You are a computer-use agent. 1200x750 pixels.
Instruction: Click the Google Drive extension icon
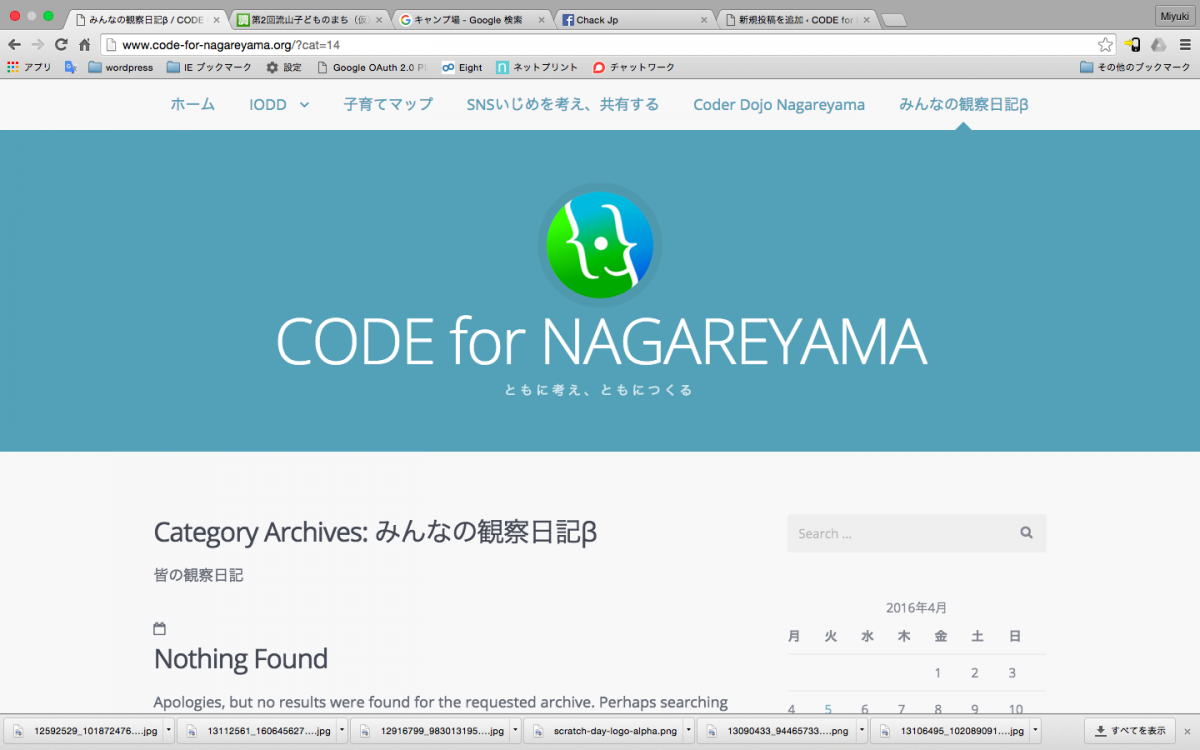(1159, 44)
